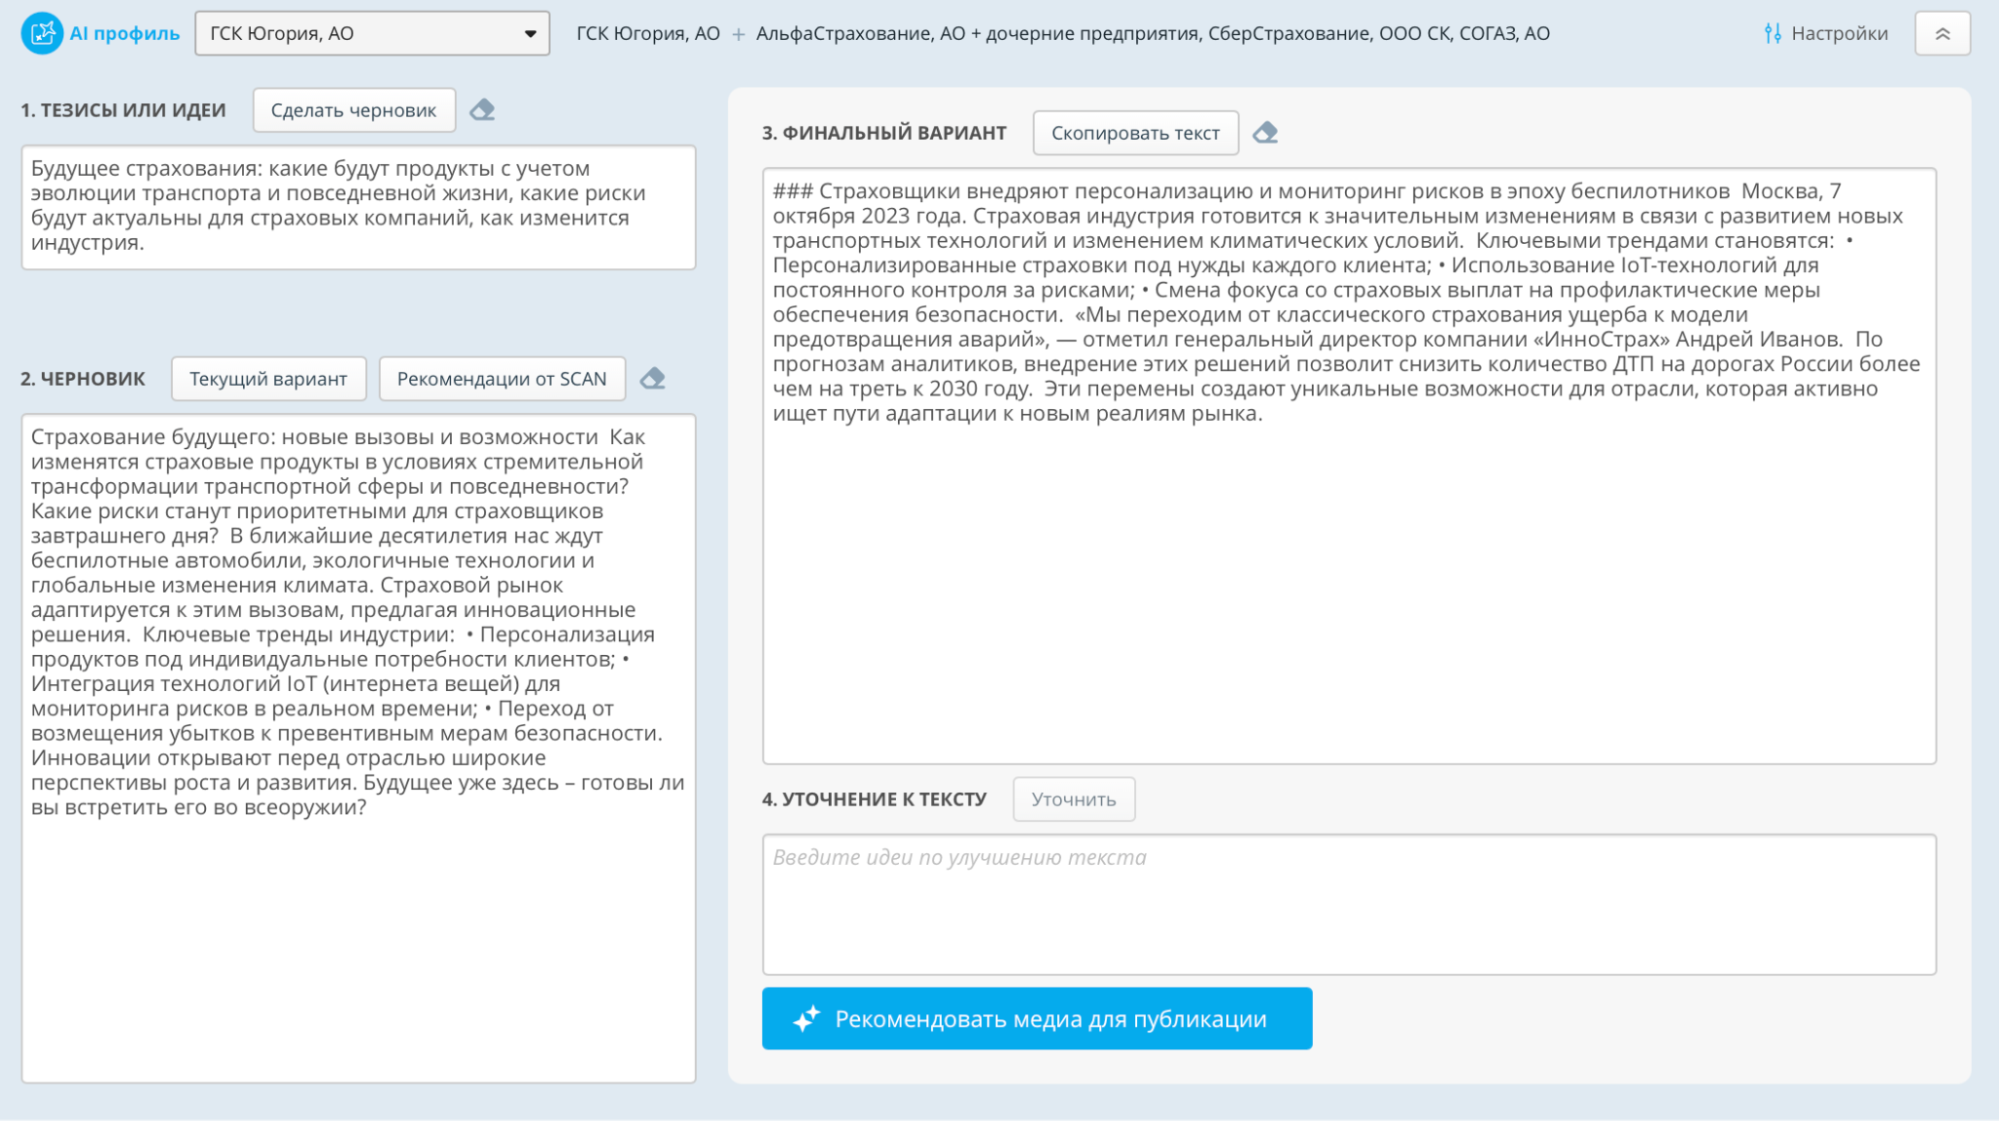Click the eraser icon to clear тезисы
Image resolution: width=1999 pixels, height=1121 pixels.
(x=483, y=110)
